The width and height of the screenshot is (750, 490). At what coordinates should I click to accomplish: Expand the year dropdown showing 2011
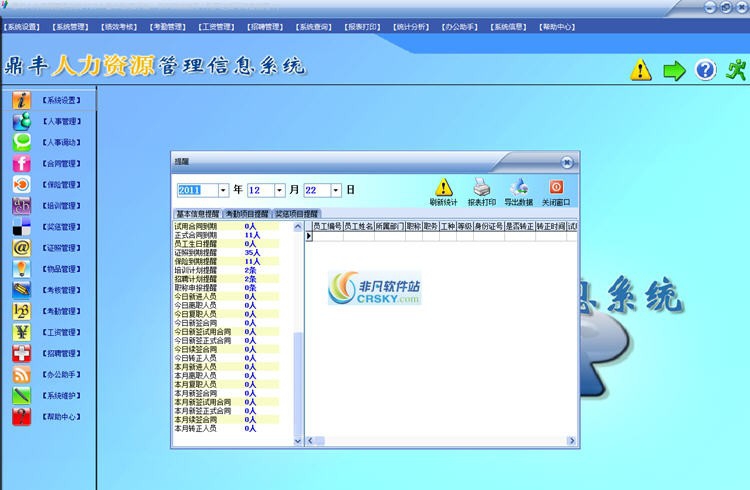(223, 190)
